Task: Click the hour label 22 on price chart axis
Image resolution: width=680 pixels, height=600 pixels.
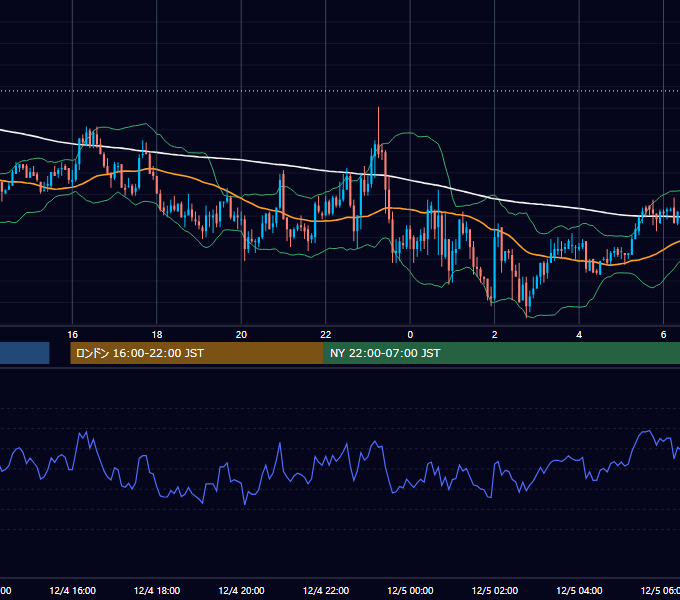Action: point(326,335)
